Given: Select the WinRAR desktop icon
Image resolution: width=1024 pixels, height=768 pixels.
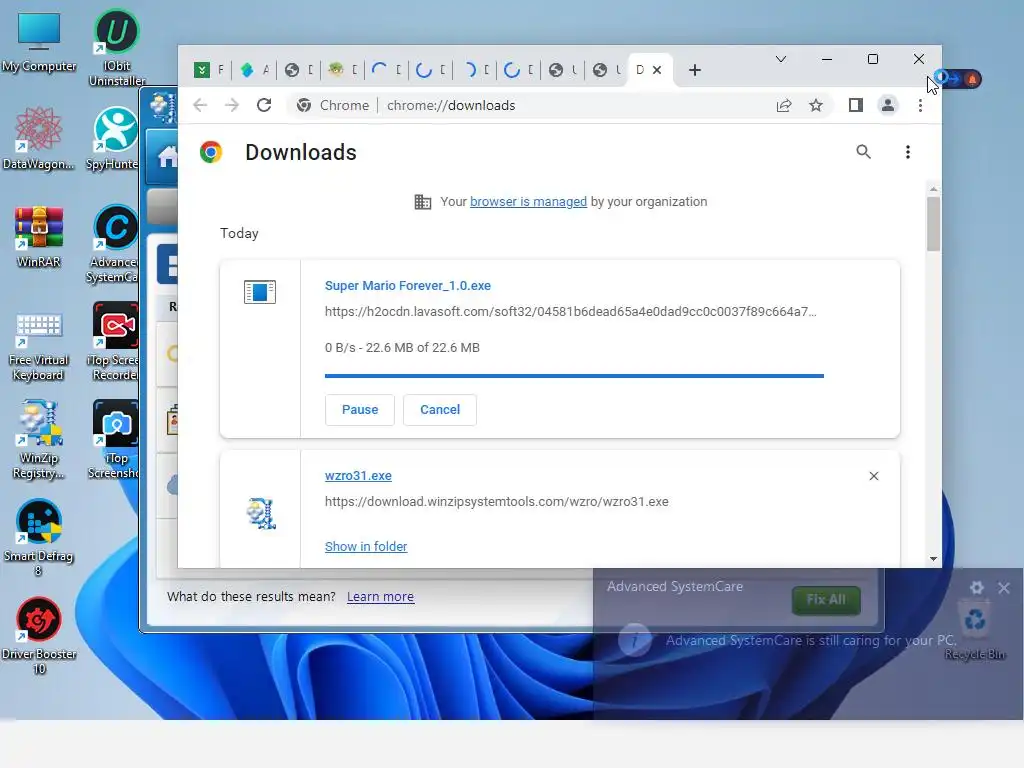Looking at the screenshot, I should [x=39, y=237].
